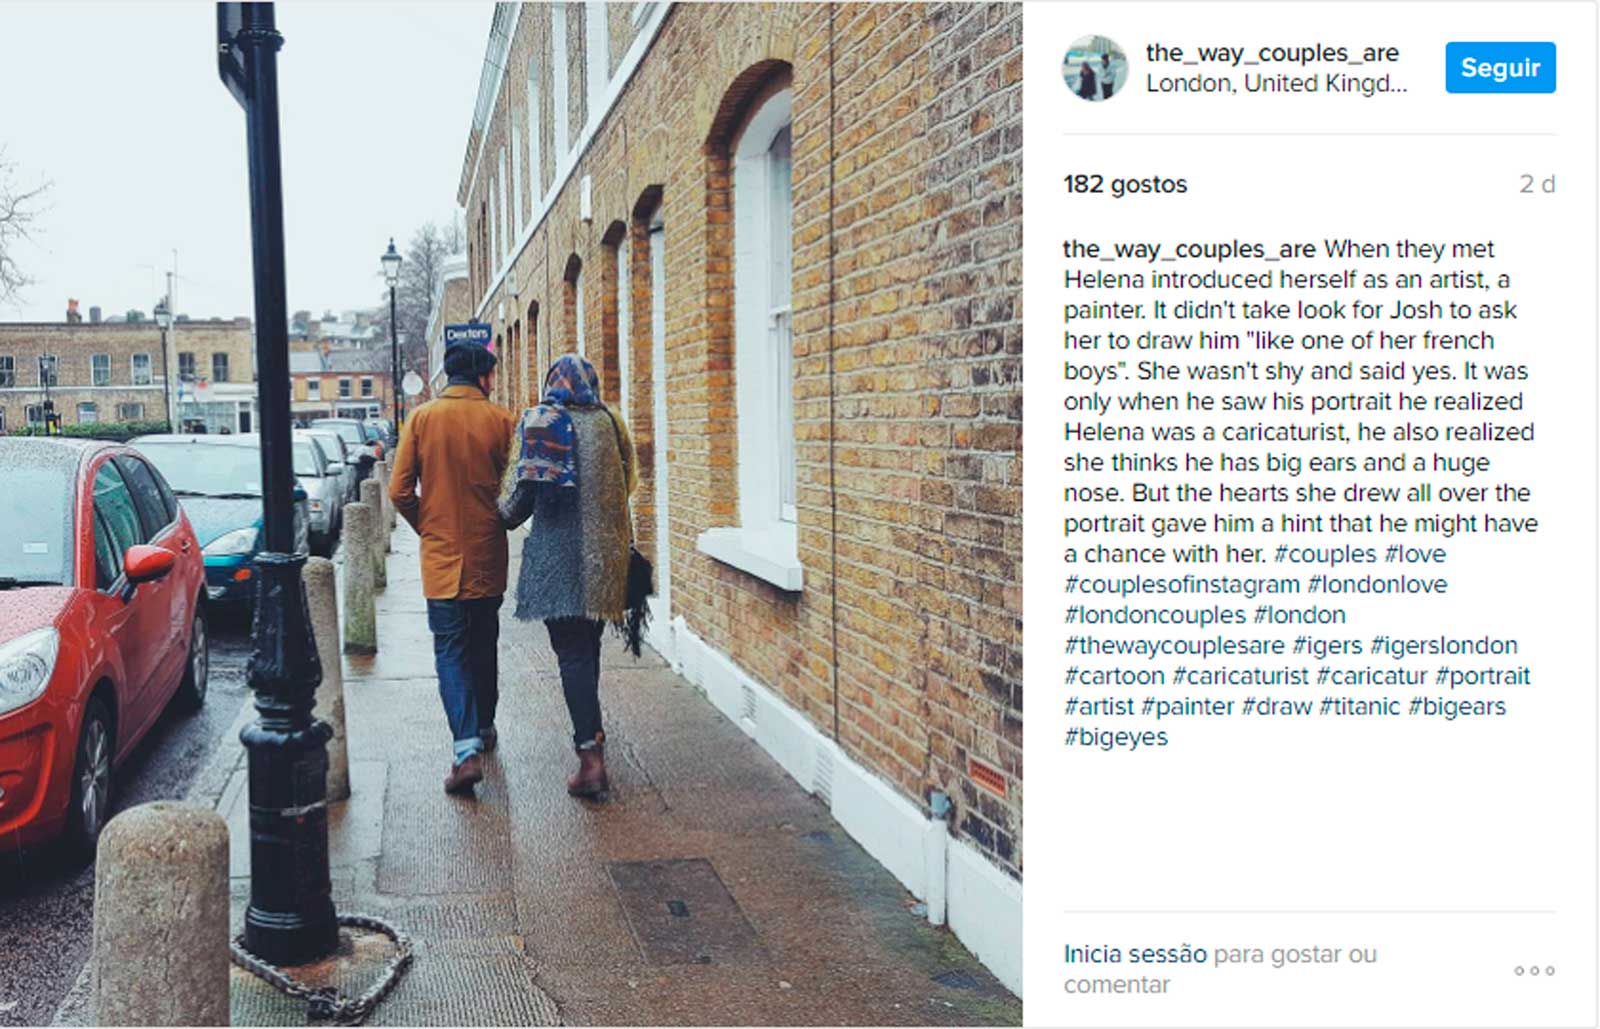Screen dimensions: 1600x1029
Task: Open the #londoncouples hashtag
Action: [1155, 615]
